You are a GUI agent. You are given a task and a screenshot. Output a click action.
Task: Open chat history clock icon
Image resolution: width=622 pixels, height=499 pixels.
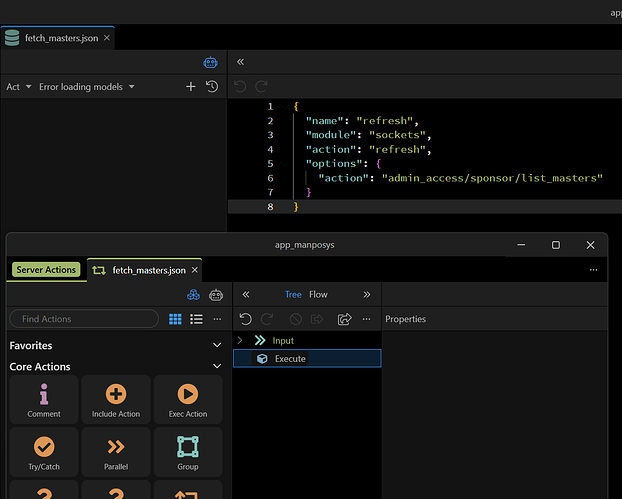212,87
